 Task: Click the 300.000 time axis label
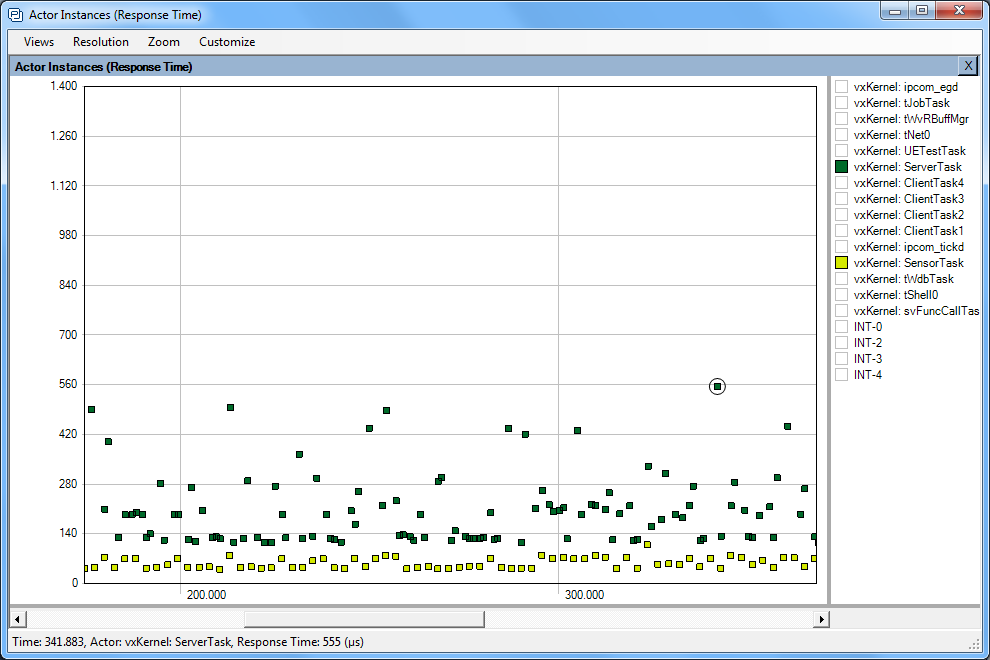(585, 595)
